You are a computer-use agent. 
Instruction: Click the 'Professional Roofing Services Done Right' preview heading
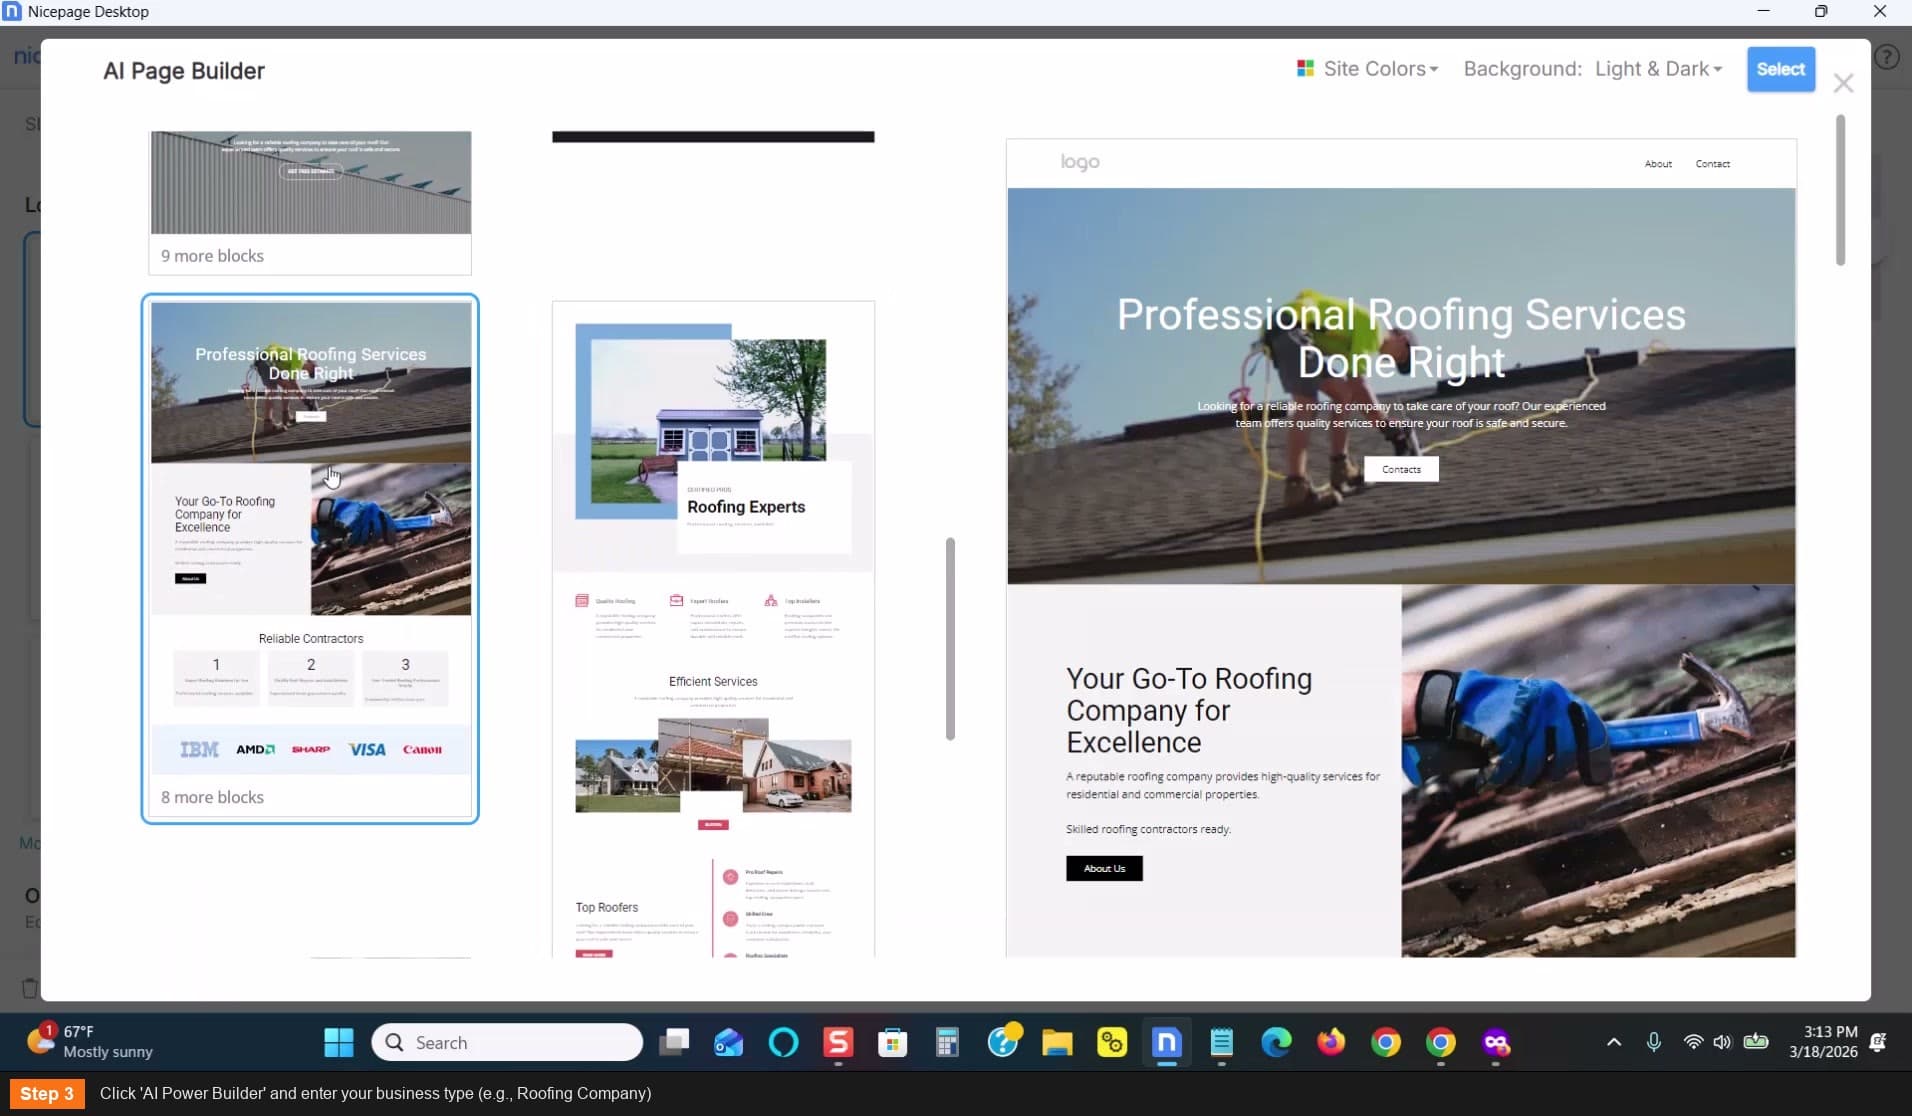pos(1400,338)
